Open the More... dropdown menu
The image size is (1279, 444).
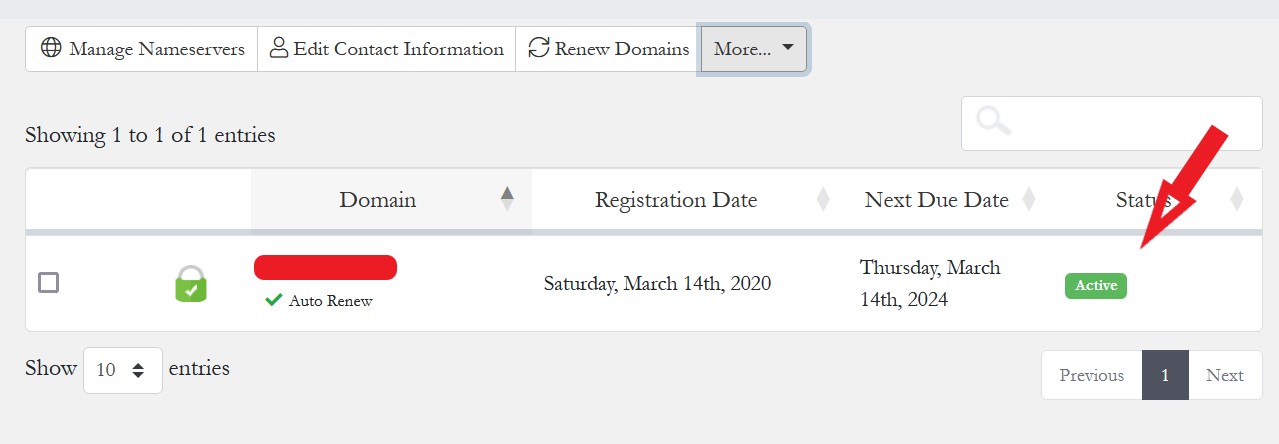(x=754, y=49)
